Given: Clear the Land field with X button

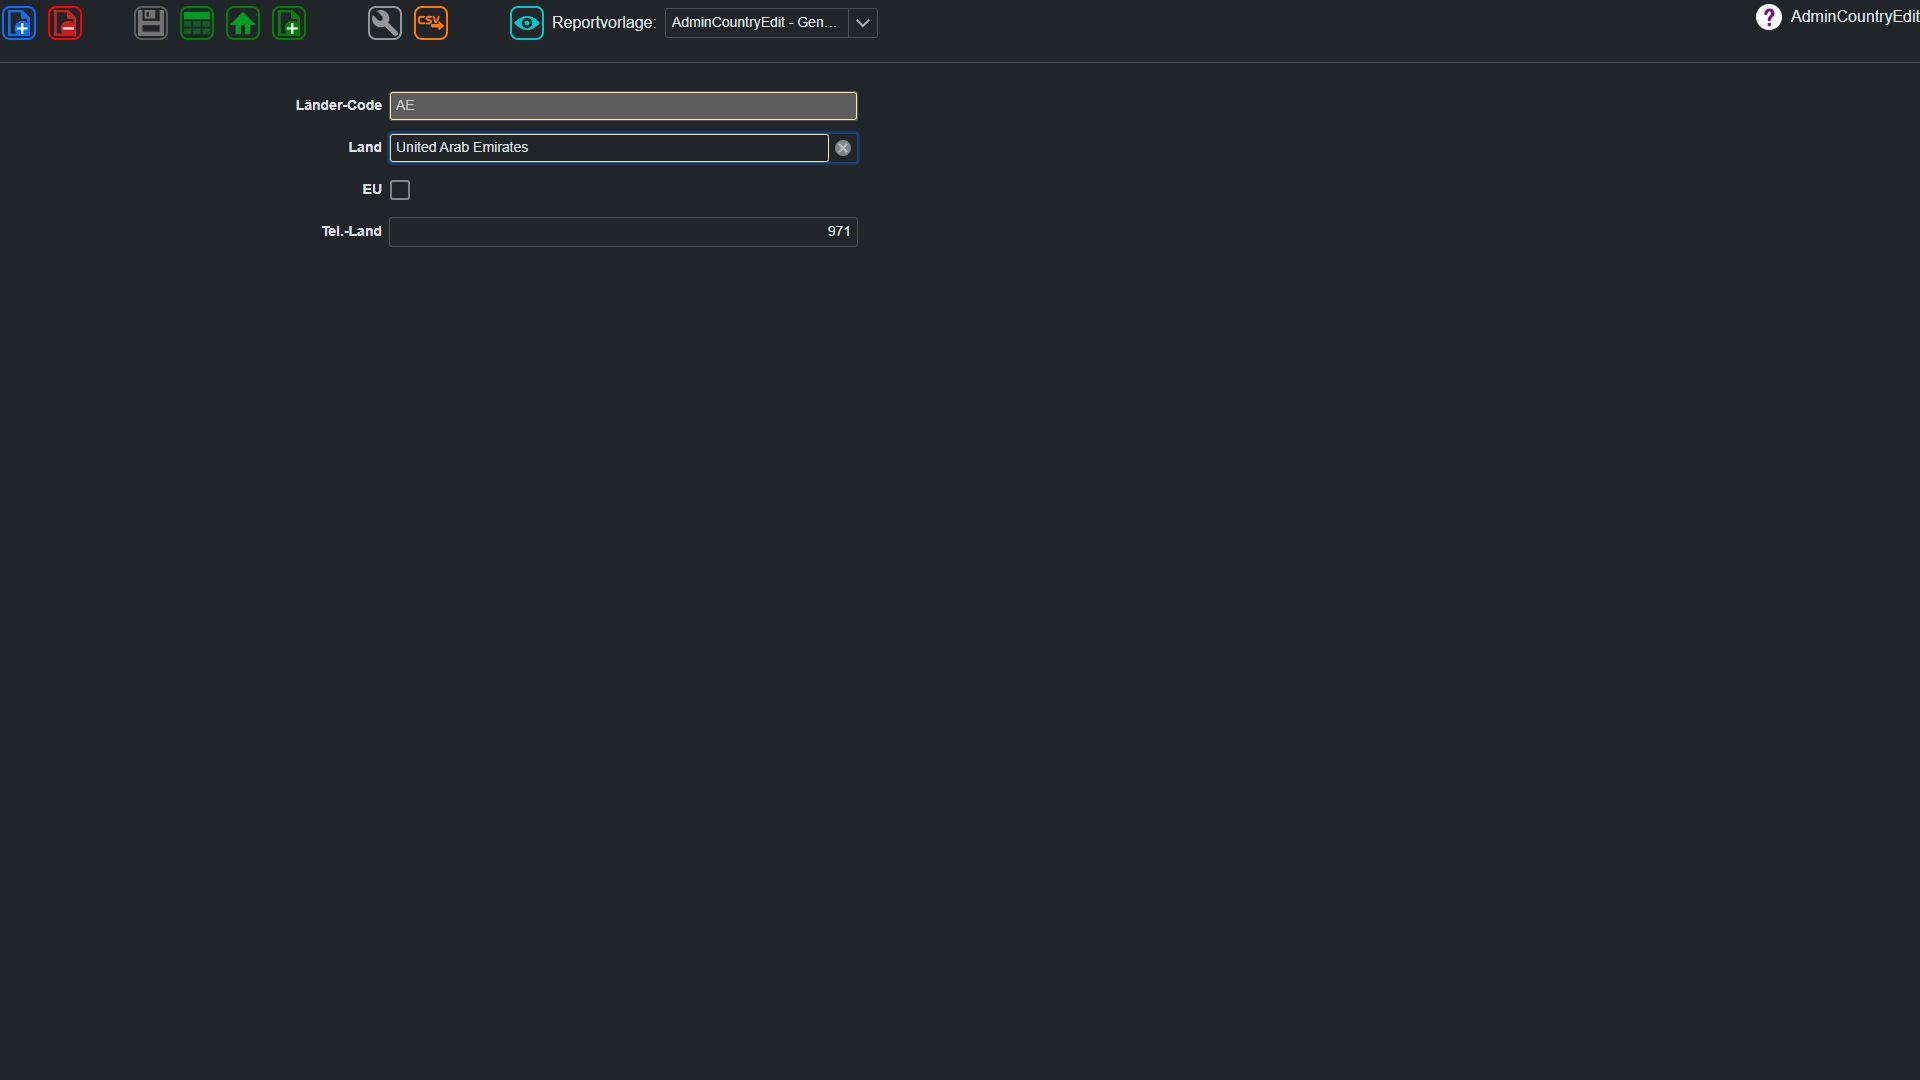Looking at the screenshot, I should coord(843,148).
